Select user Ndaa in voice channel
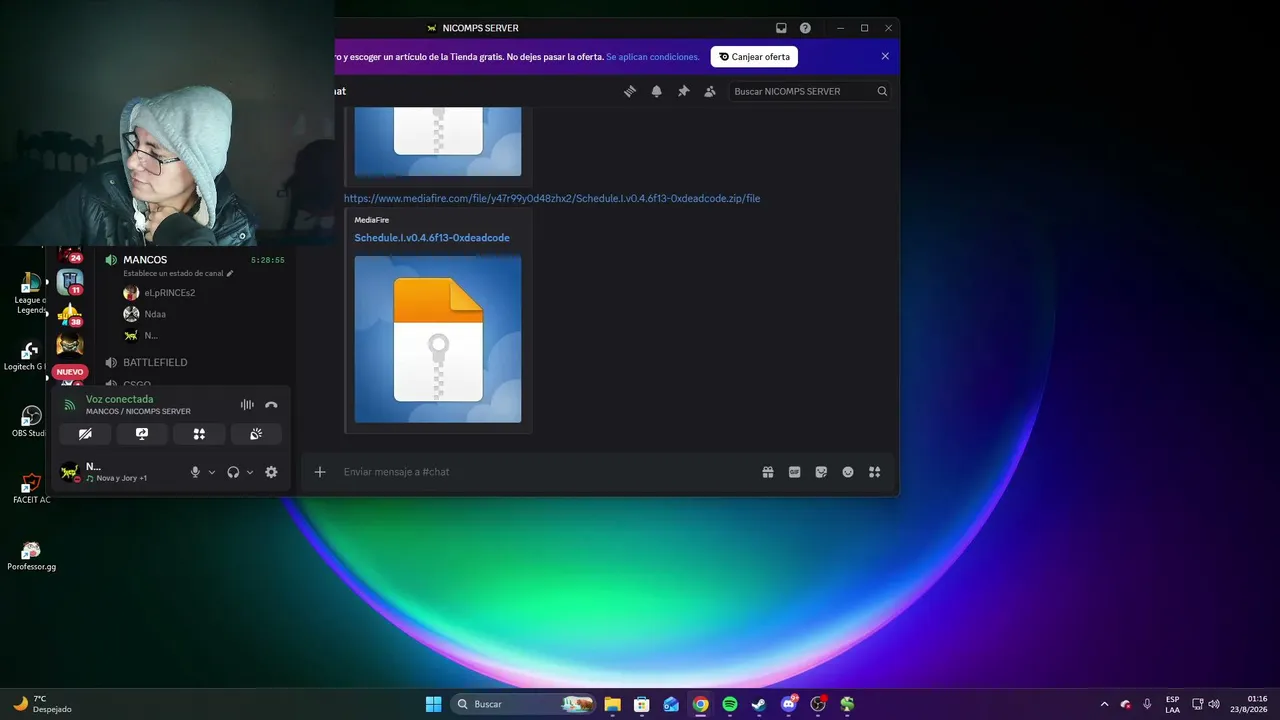Screen dimensions: 1280x720 (x=155, y=314)
